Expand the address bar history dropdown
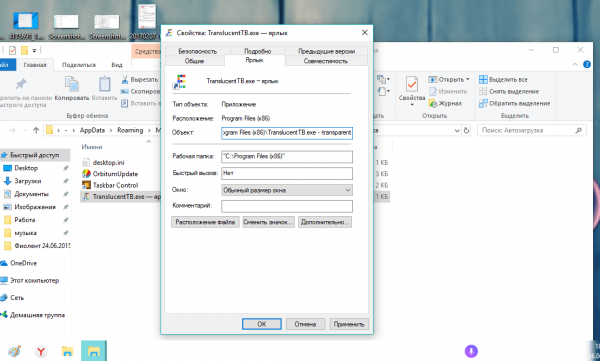Viewport: 600px width, 361px height. pyautogui.click(x=457, y=130)
